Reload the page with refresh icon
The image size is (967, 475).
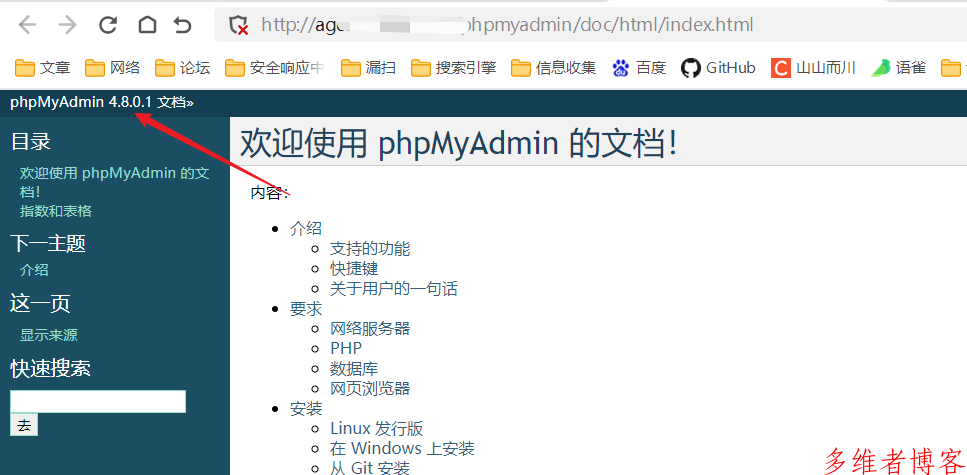[108, 25]
